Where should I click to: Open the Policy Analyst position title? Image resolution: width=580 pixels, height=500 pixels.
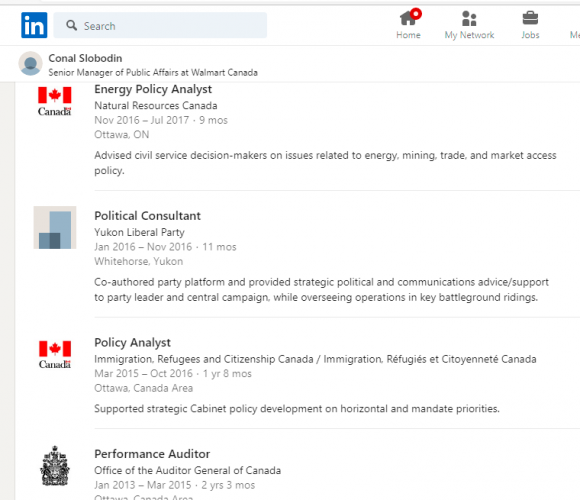click(x=132, y=342)
